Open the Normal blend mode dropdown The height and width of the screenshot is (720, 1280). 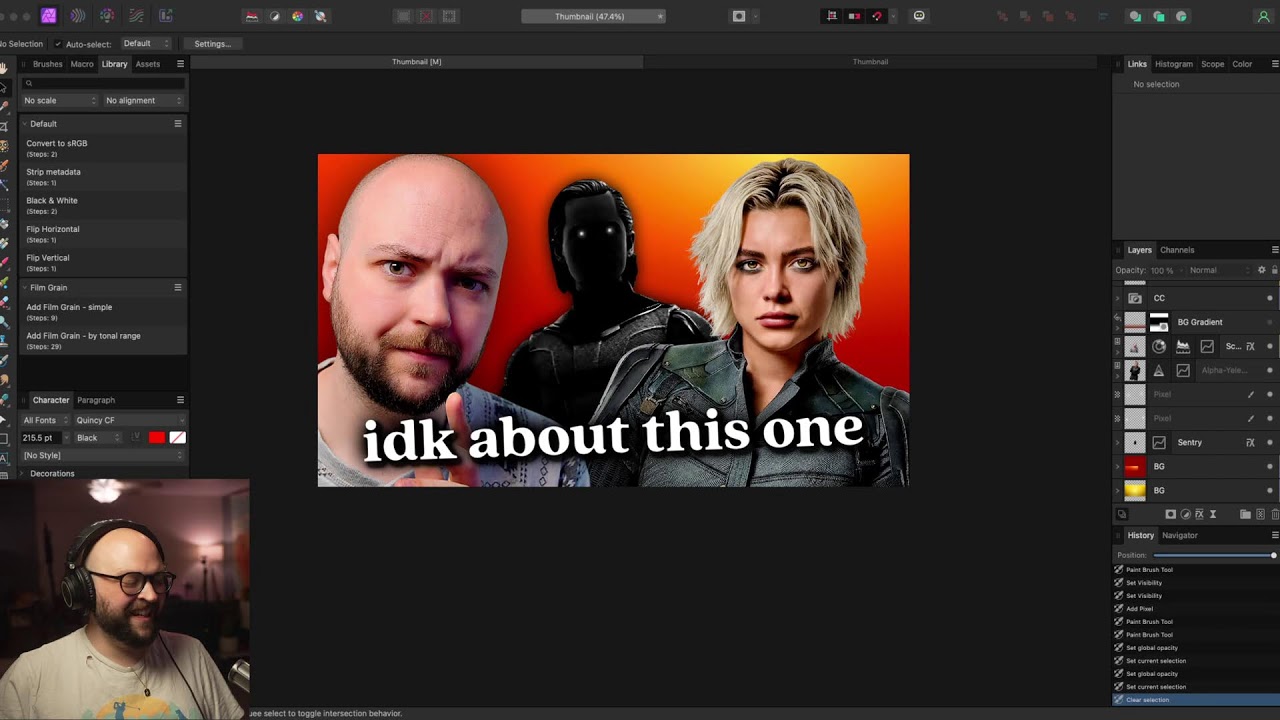pos(1219,270)
